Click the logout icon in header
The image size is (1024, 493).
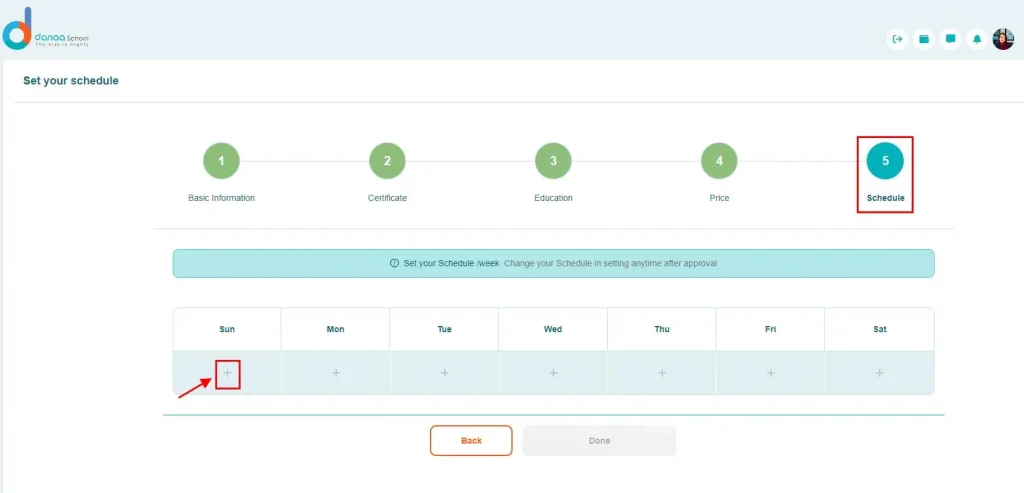(x=897, y=39)
